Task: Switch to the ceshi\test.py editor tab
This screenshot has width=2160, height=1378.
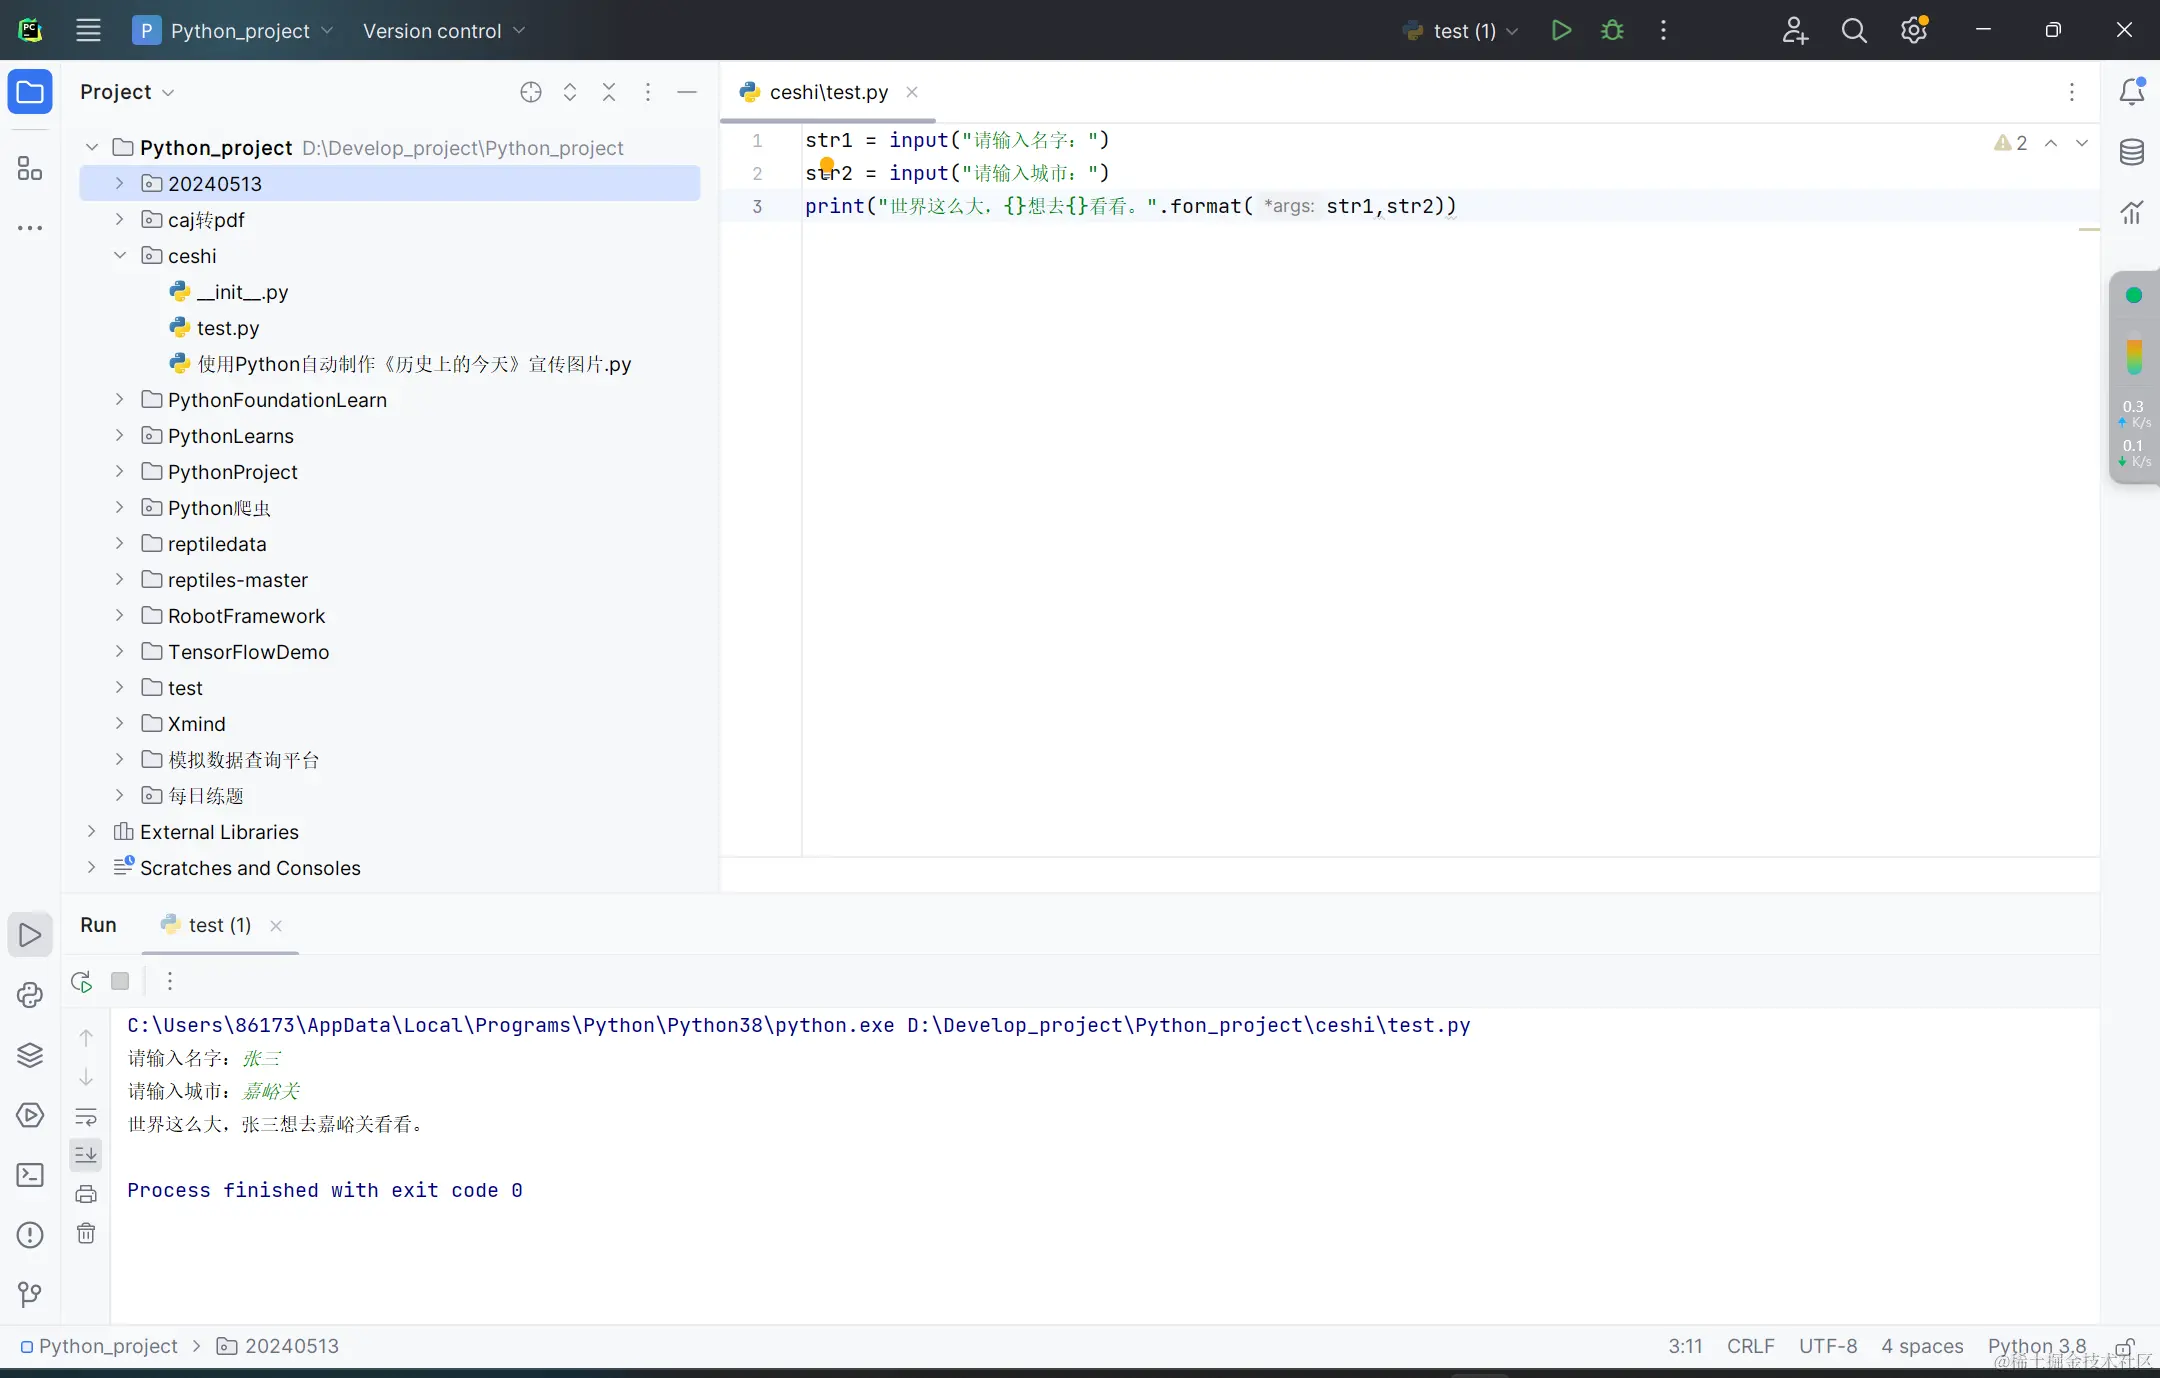Action: pyautogui.click(x=828, y=92)
